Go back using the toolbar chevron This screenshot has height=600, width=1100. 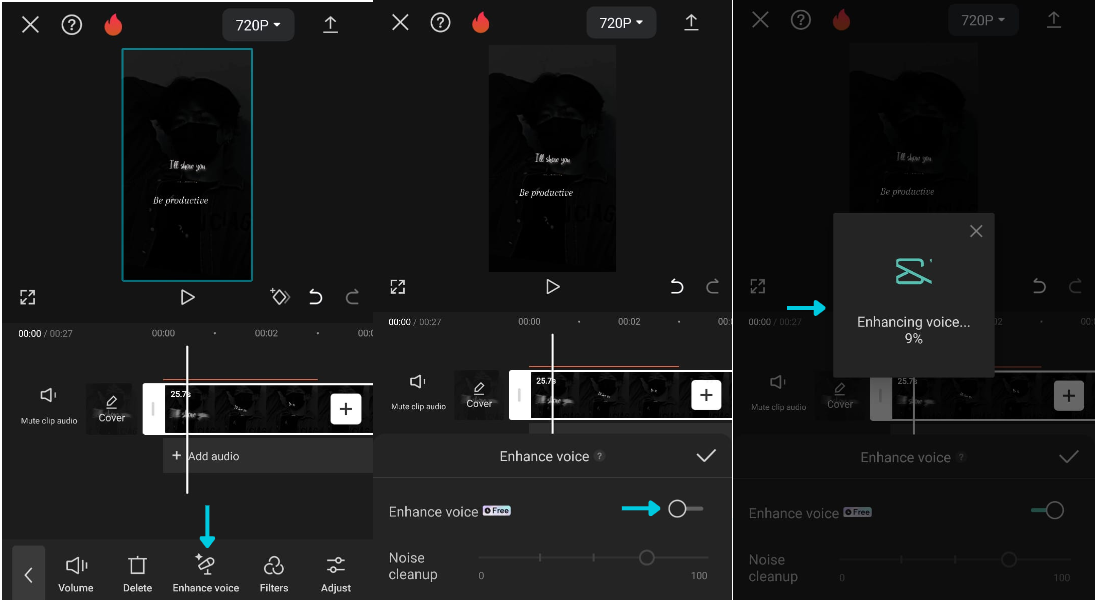pyautogui.click(x=29, y=575)
